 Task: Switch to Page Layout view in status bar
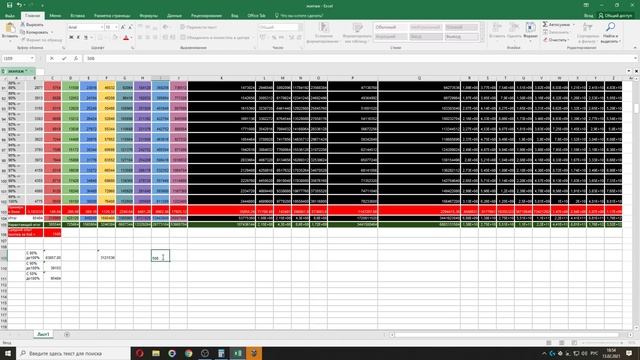562,343
